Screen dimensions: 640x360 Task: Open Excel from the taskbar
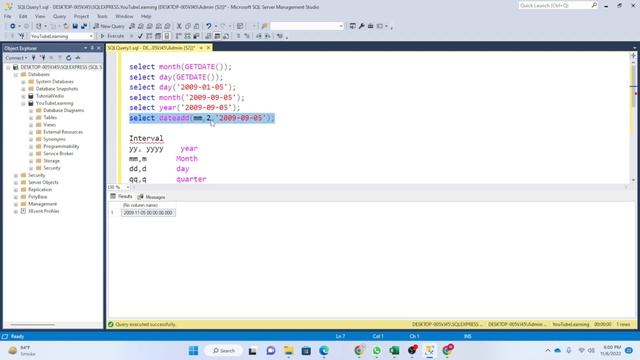coord(394,351)
